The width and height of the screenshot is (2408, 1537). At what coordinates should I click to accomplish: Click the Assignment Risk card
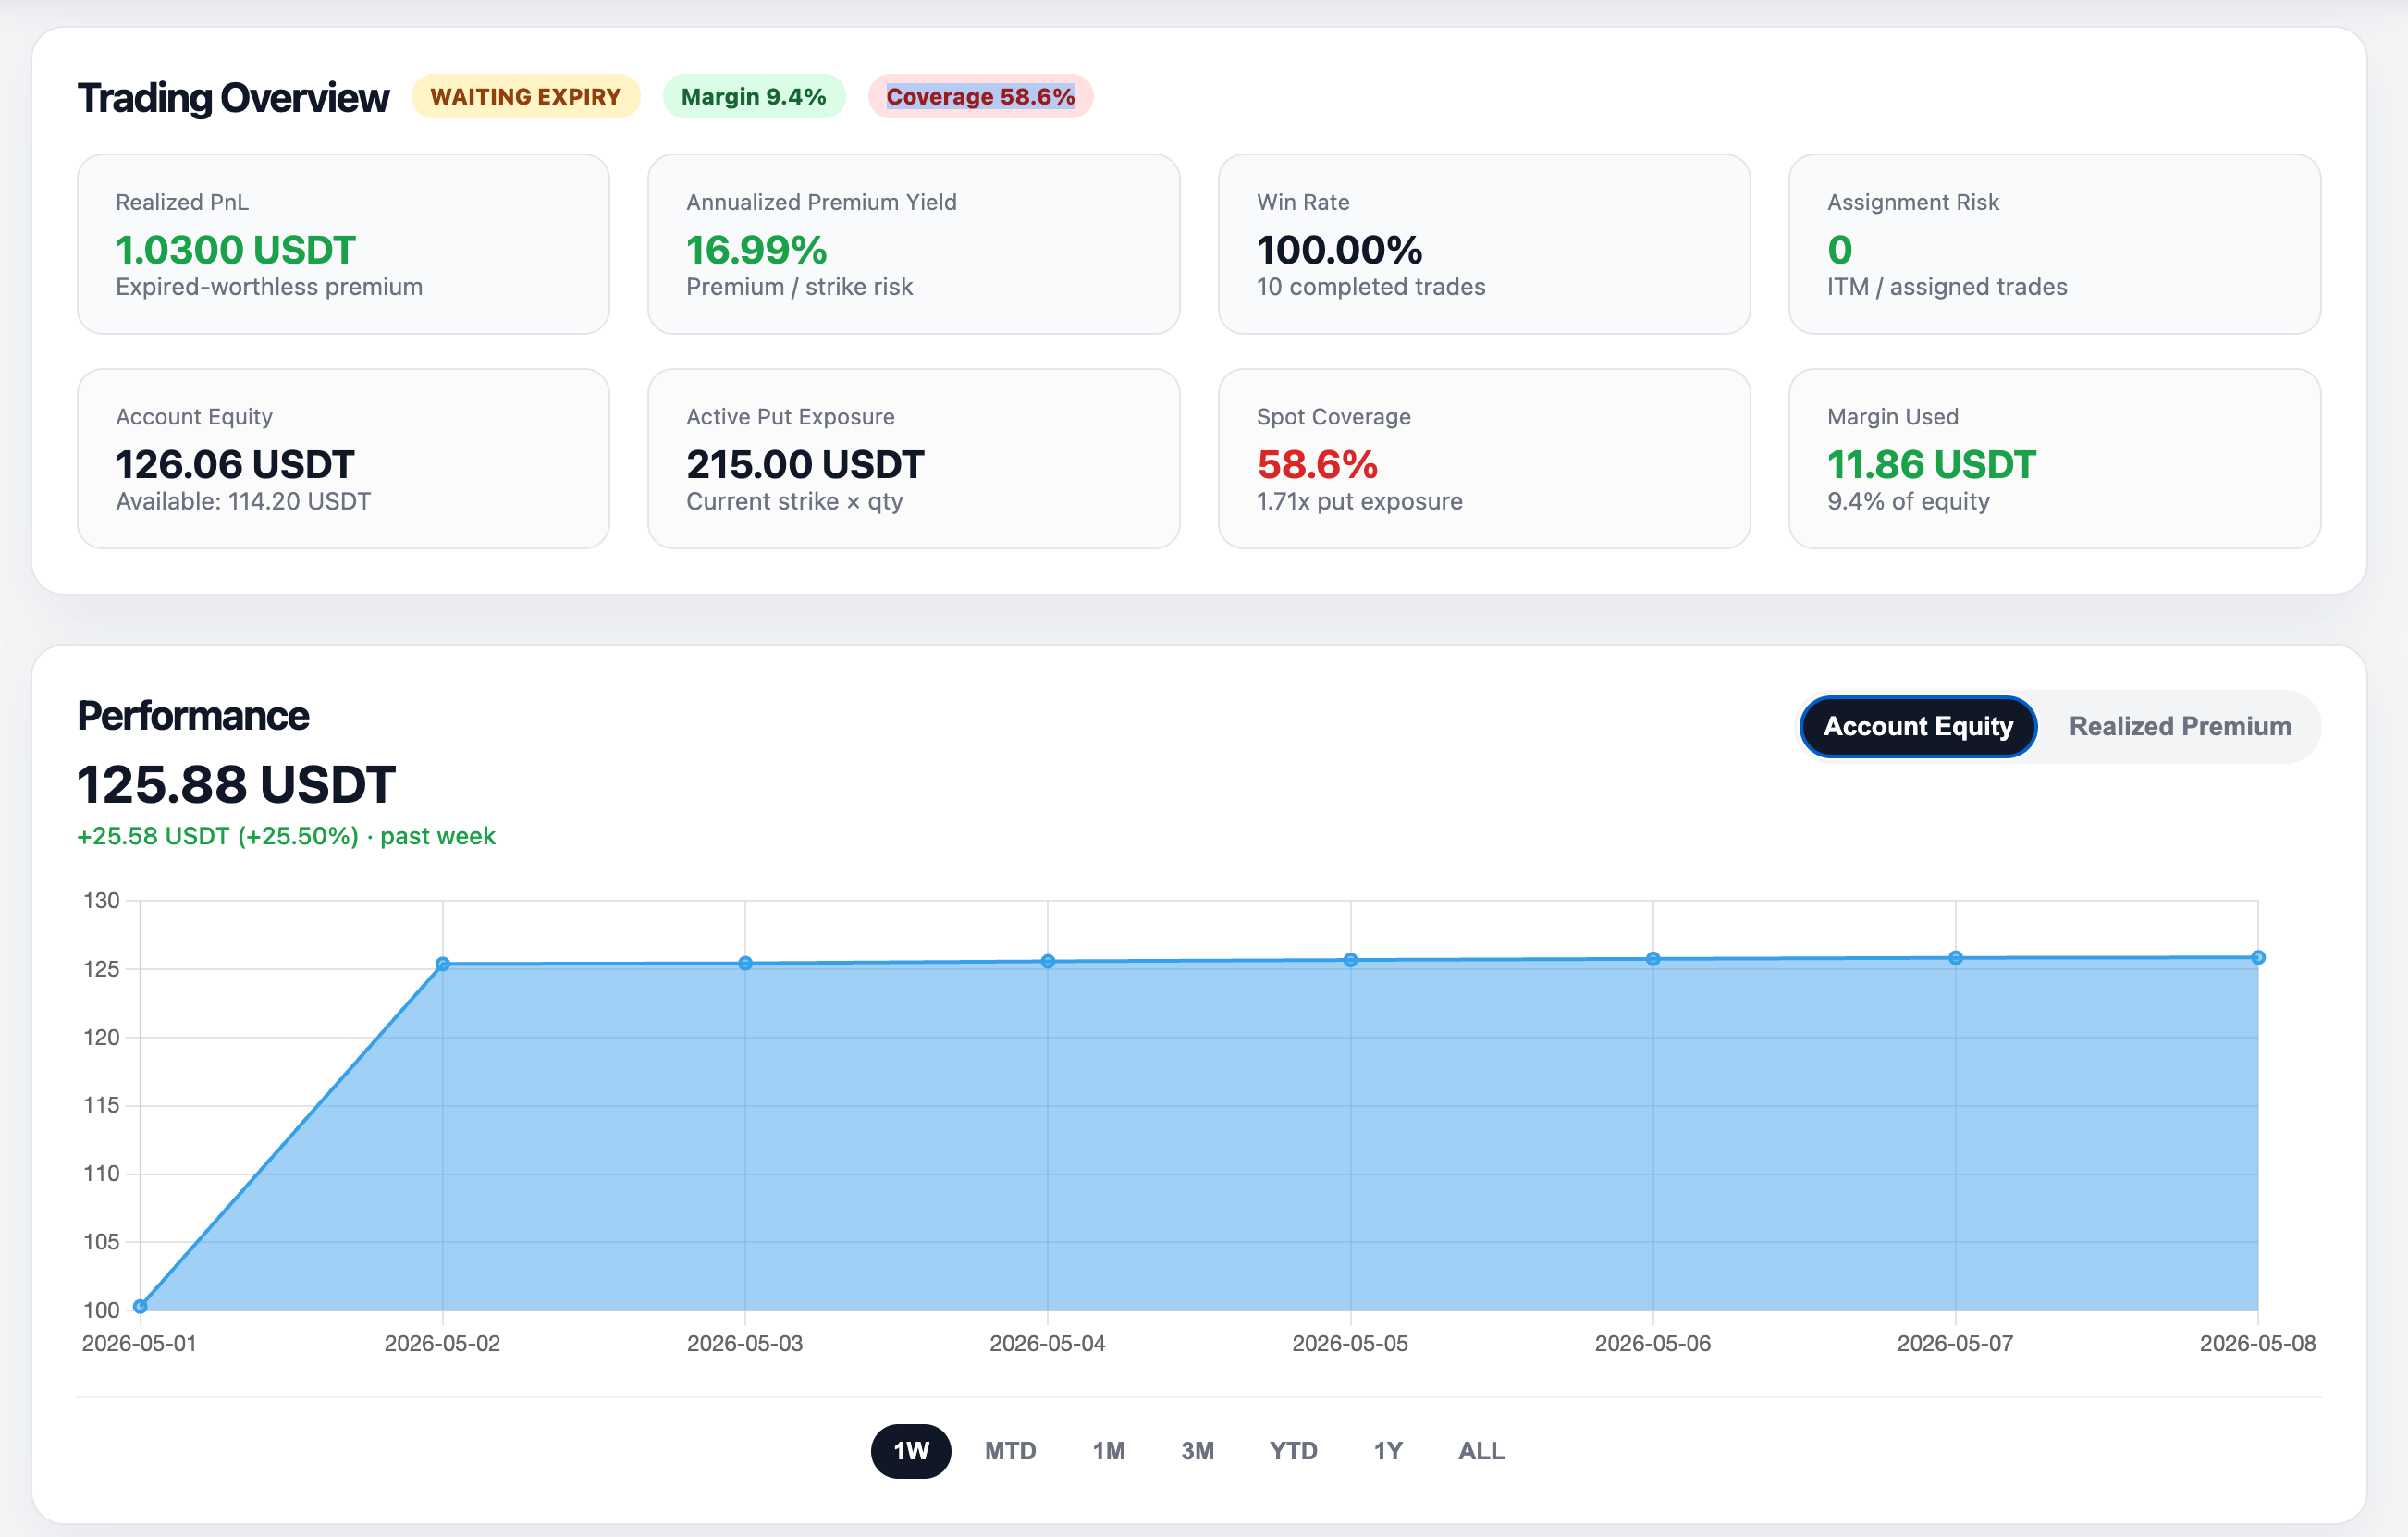[2054, 244]
